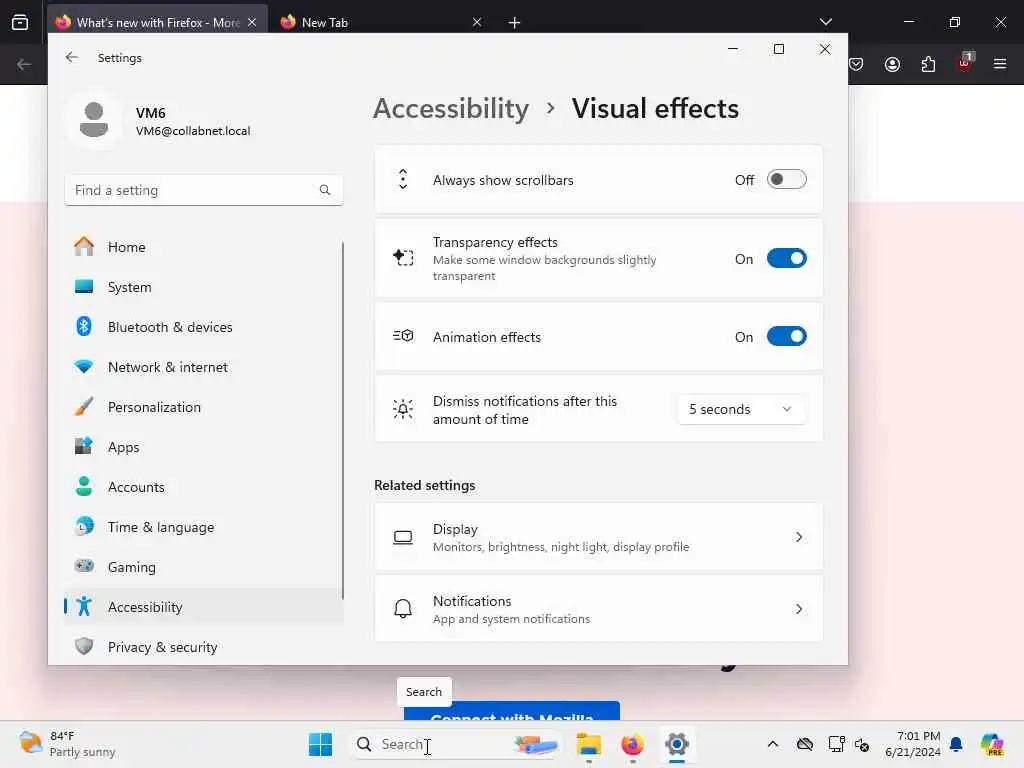This screenshot has height=768, width=1024.
Task: Toggle the Always show scrollbars switch
Action: pos(786,180)
